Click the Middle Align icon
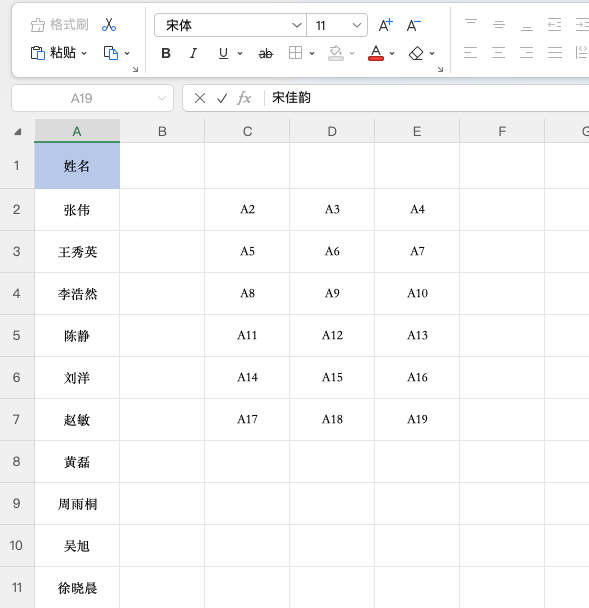The image size is (589, 608). [x=499, y=25]
